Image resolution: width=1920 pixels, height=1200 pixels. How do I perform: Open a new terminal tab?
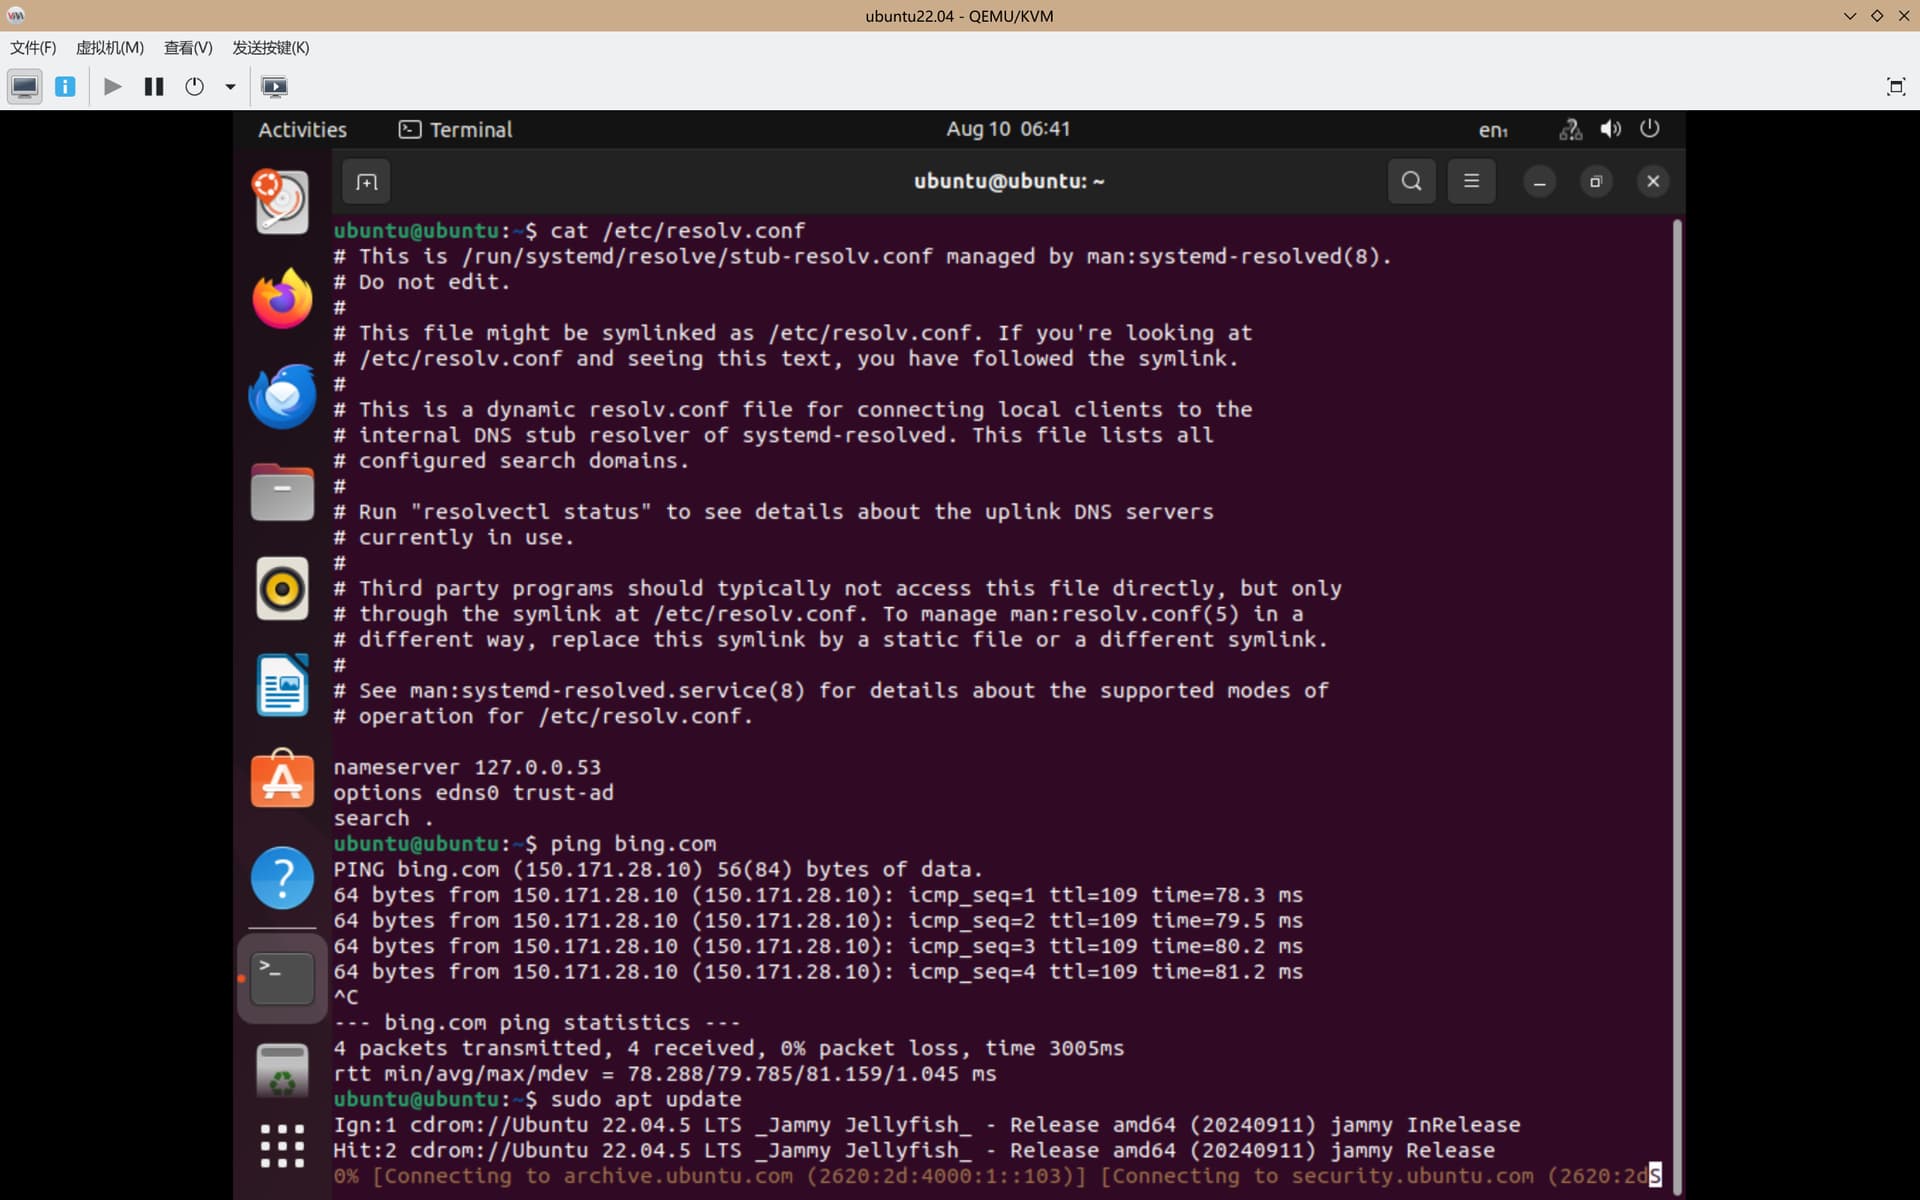coord(366,182)
